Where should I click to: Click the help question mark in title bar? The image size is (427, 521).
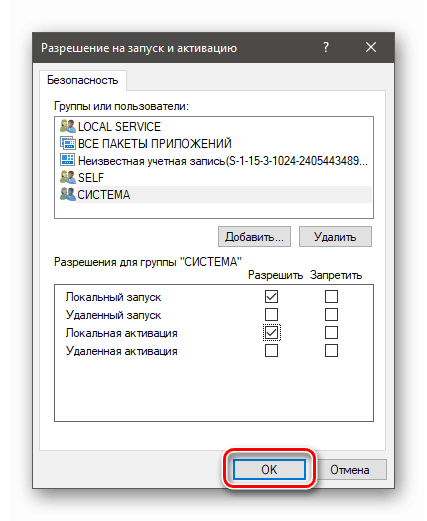tap(326, 48)
